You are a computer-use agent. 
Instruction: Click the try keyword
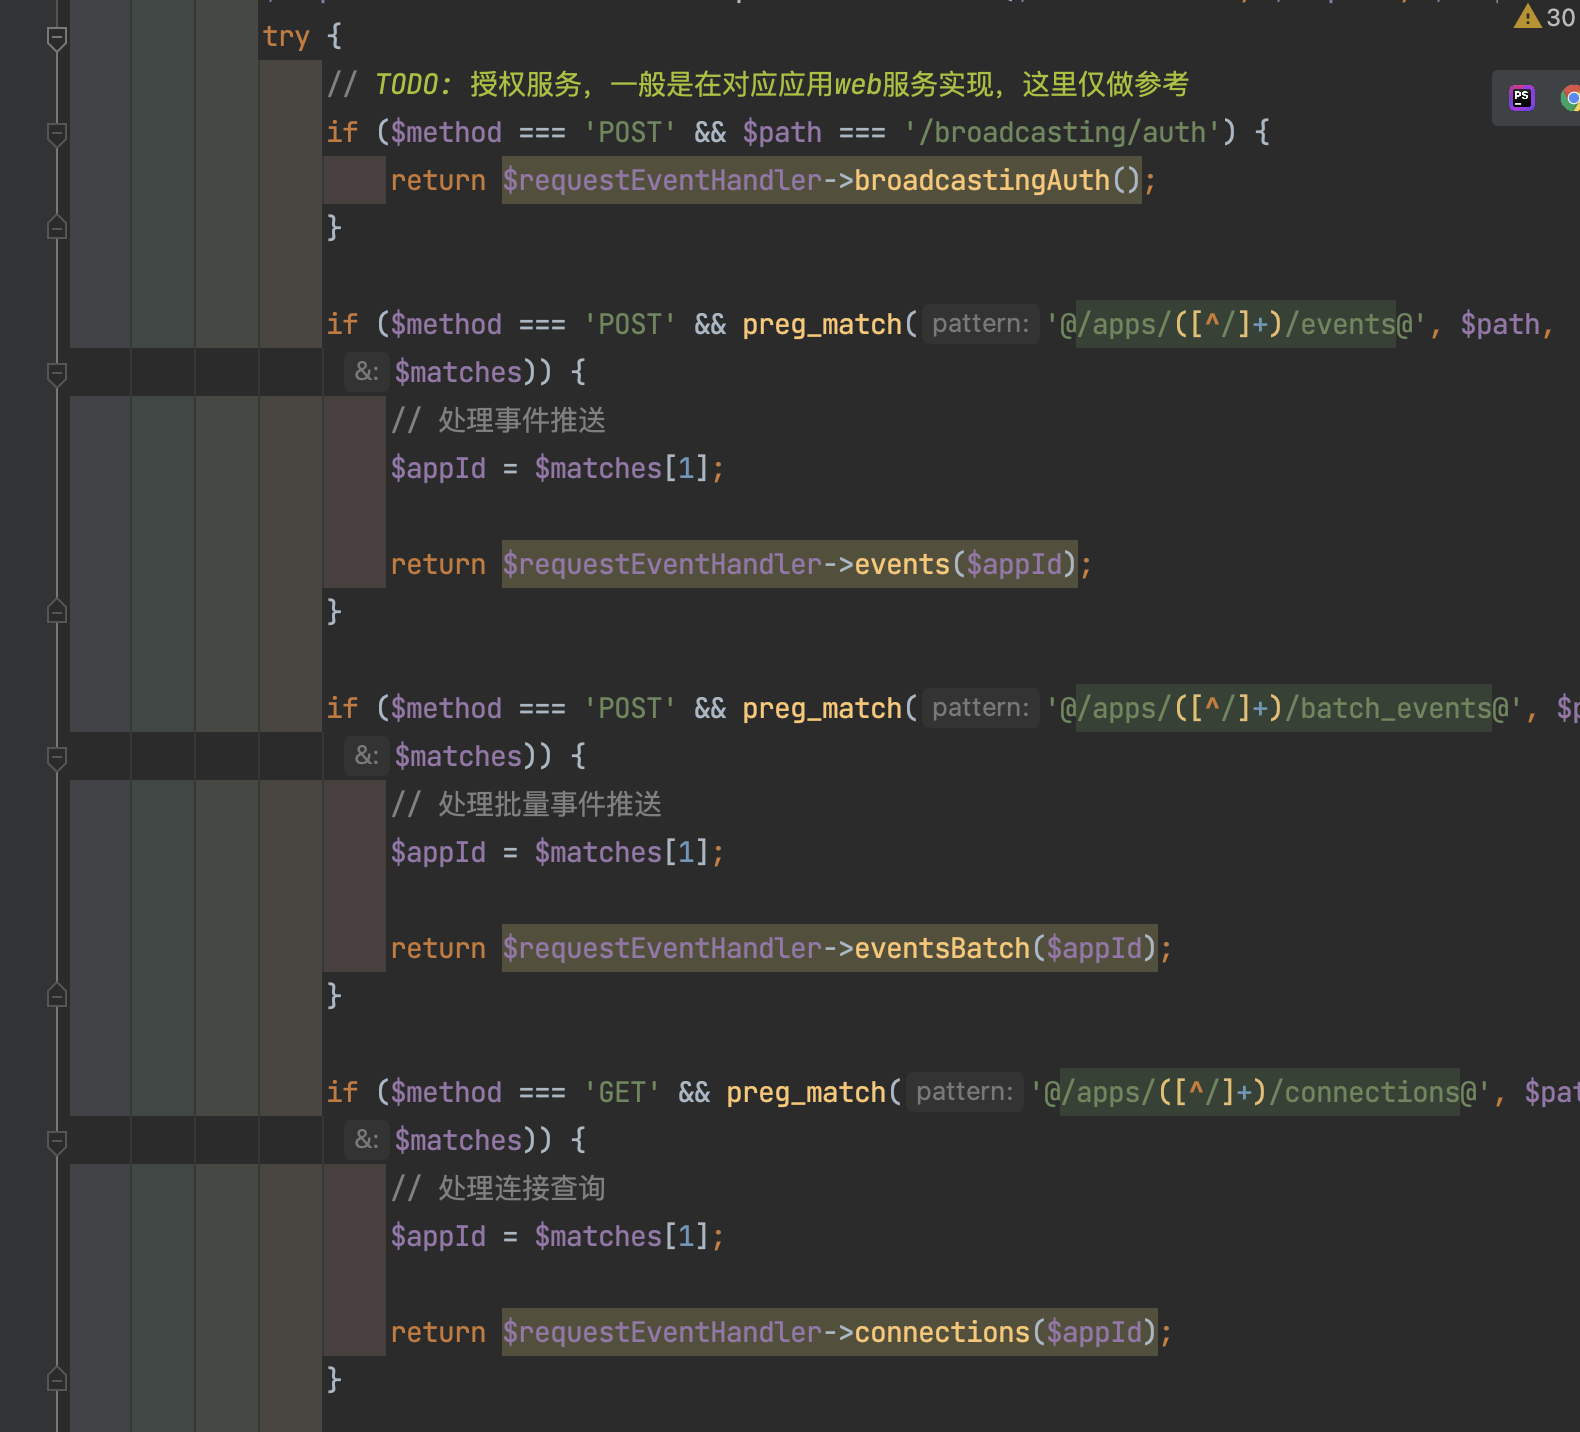(x=286, y=37)
